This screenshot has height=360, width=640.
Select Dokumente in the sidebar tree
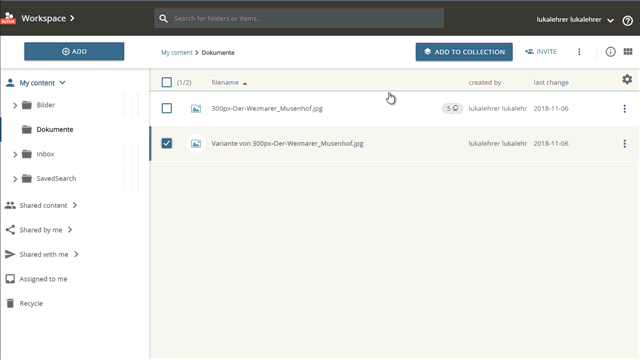55,129
